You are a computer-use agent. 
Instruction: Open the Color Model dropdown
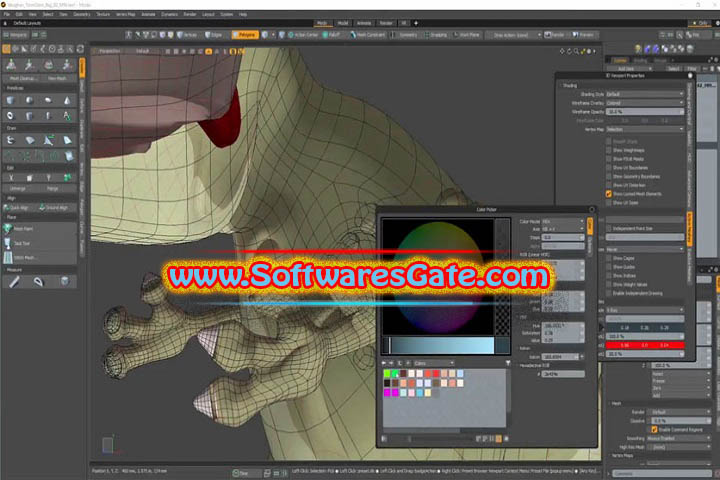563,221
